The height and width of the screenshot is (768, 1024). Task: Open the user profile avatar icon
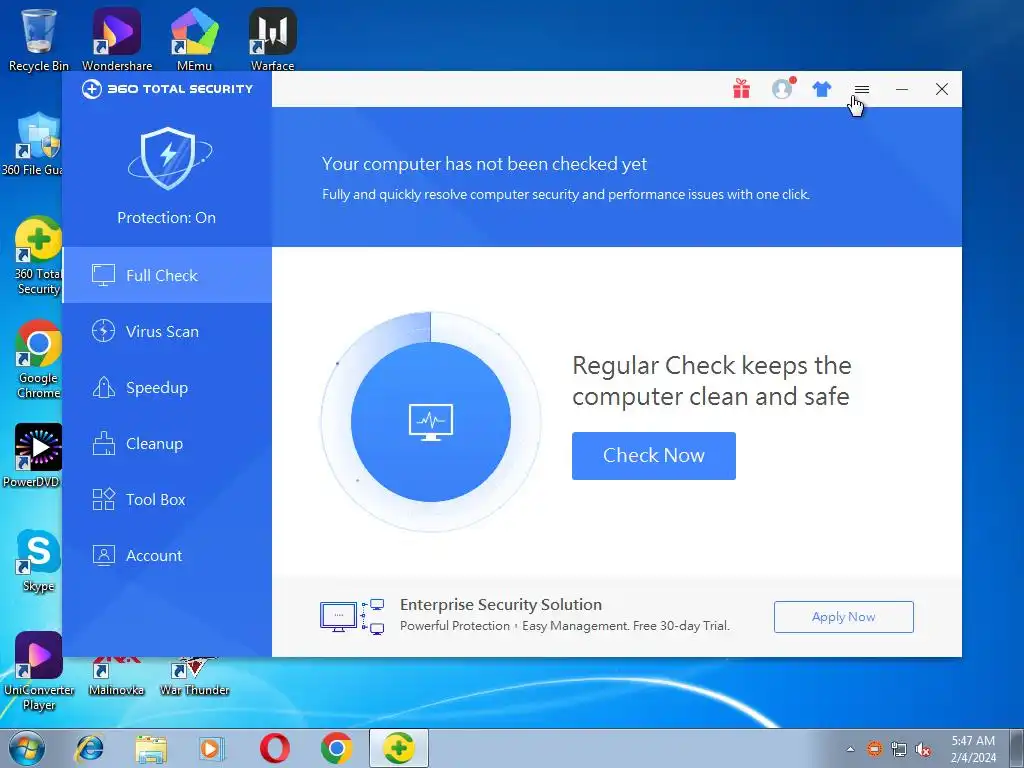click(x=782, y=89)
